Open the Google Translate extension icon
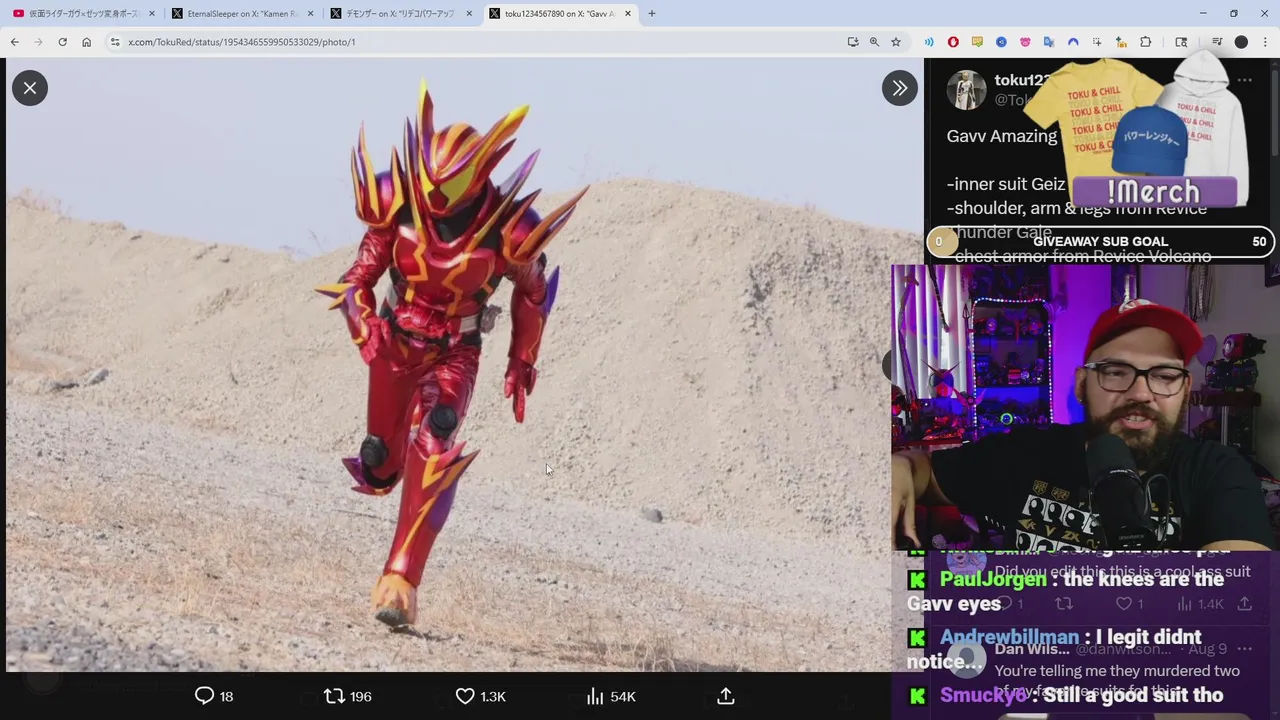Image resolution: width=1280 pixels, height=720 pixels. (1049, 42)
